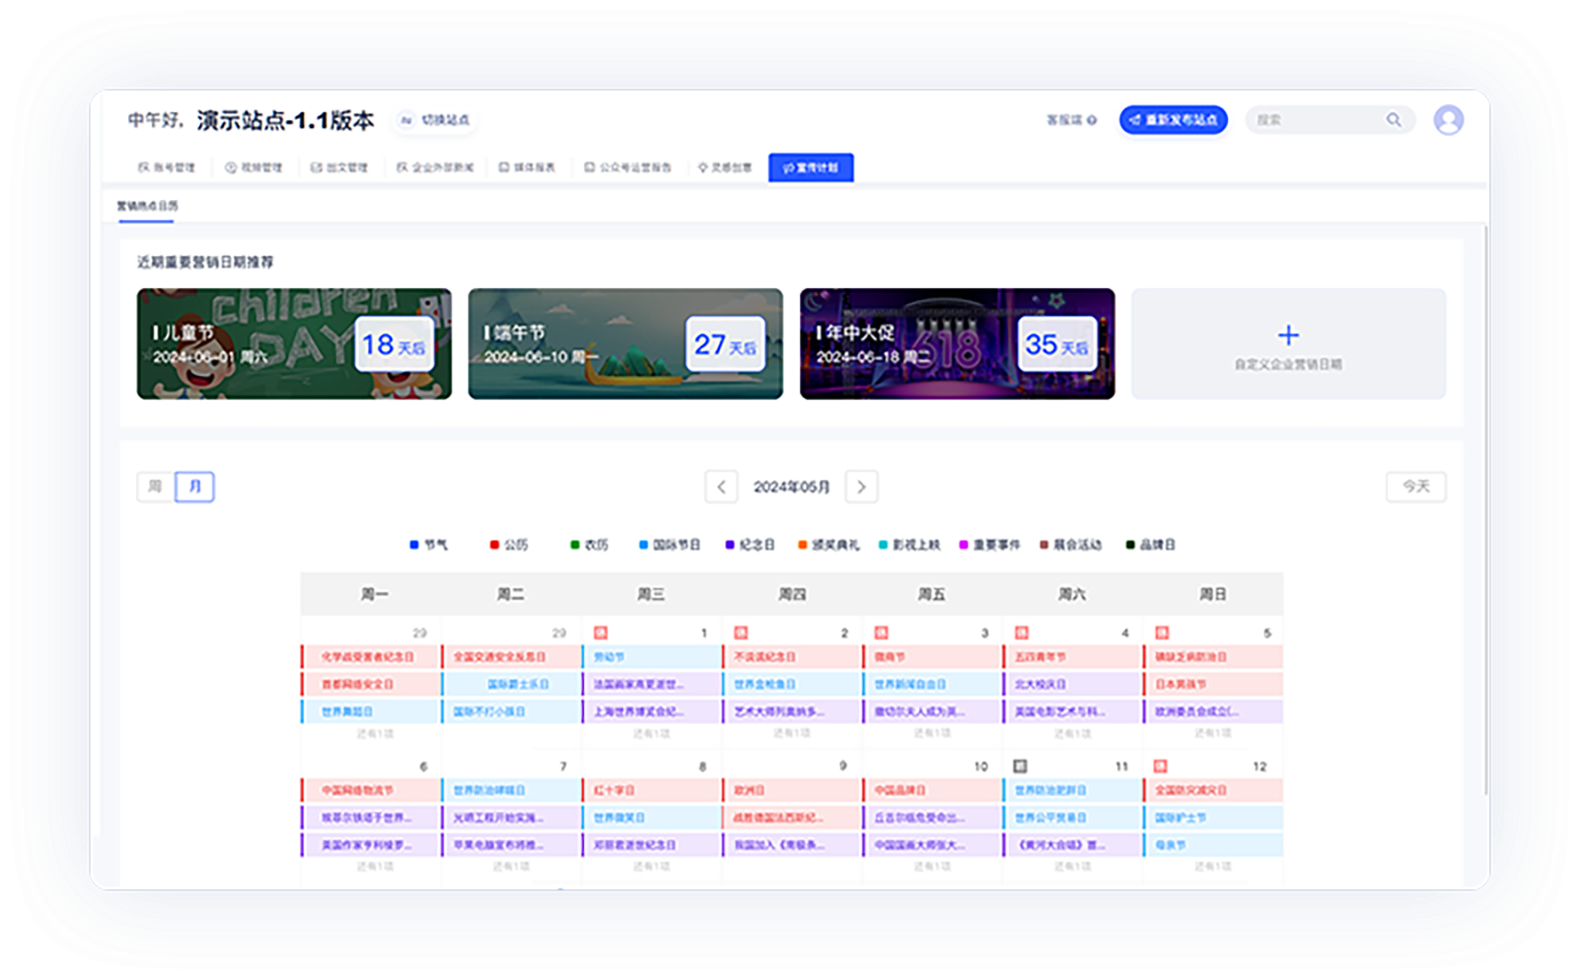Click the red holiday badge on May 1
1580x980 pixels.
click(601, 633)
